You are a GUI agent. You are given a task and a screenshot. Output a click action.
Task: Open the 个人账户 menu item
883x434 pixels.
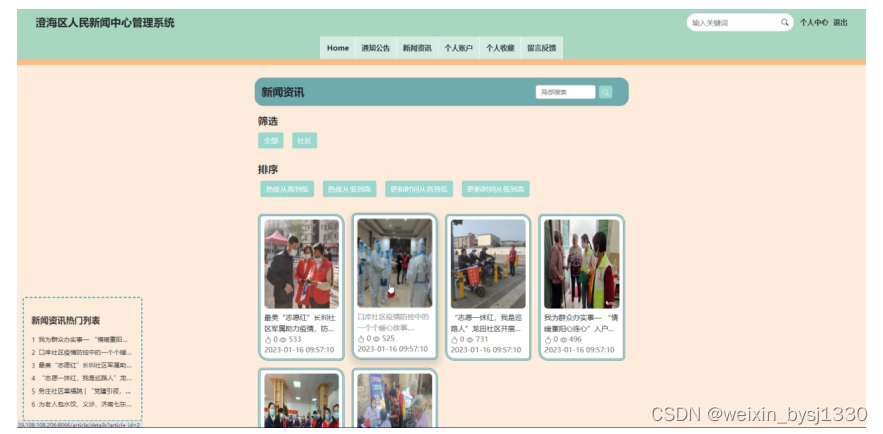pos(458,48)
